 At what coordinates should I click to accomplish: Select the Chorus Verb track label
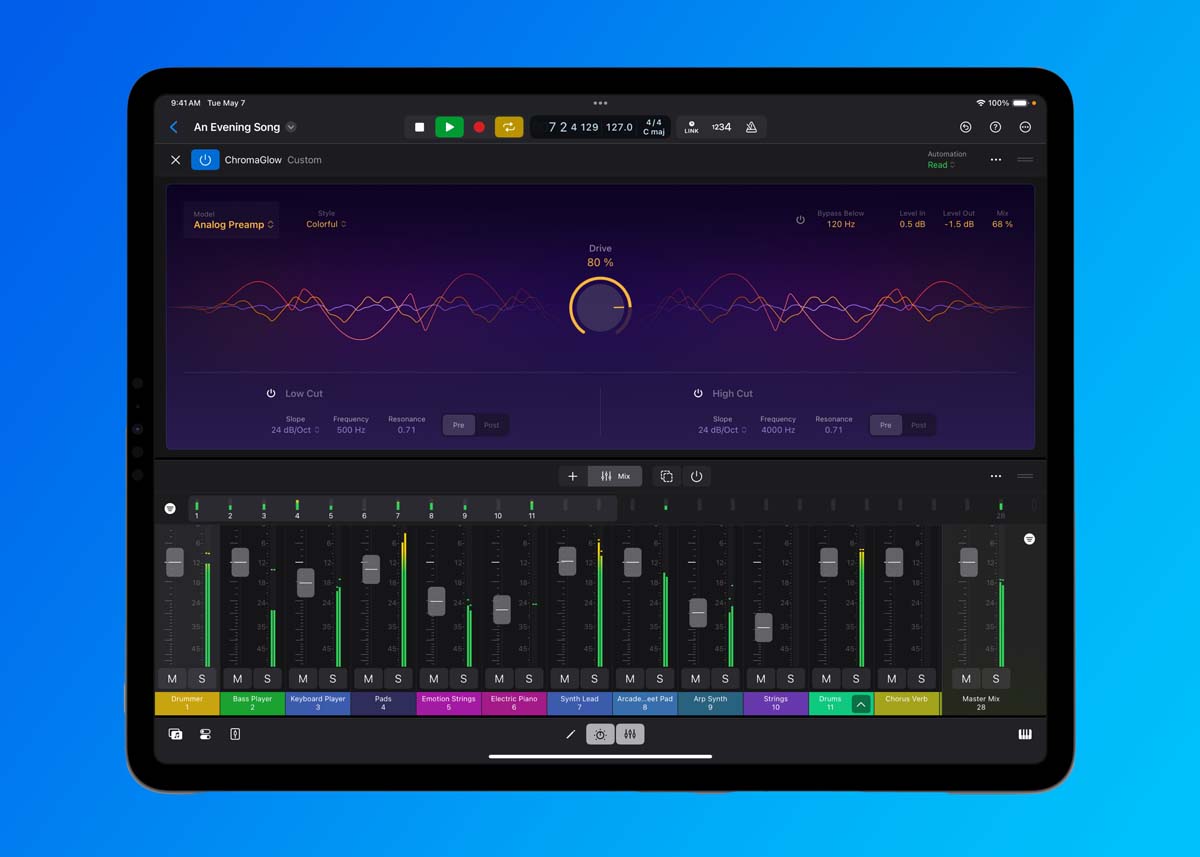point(906,703)
